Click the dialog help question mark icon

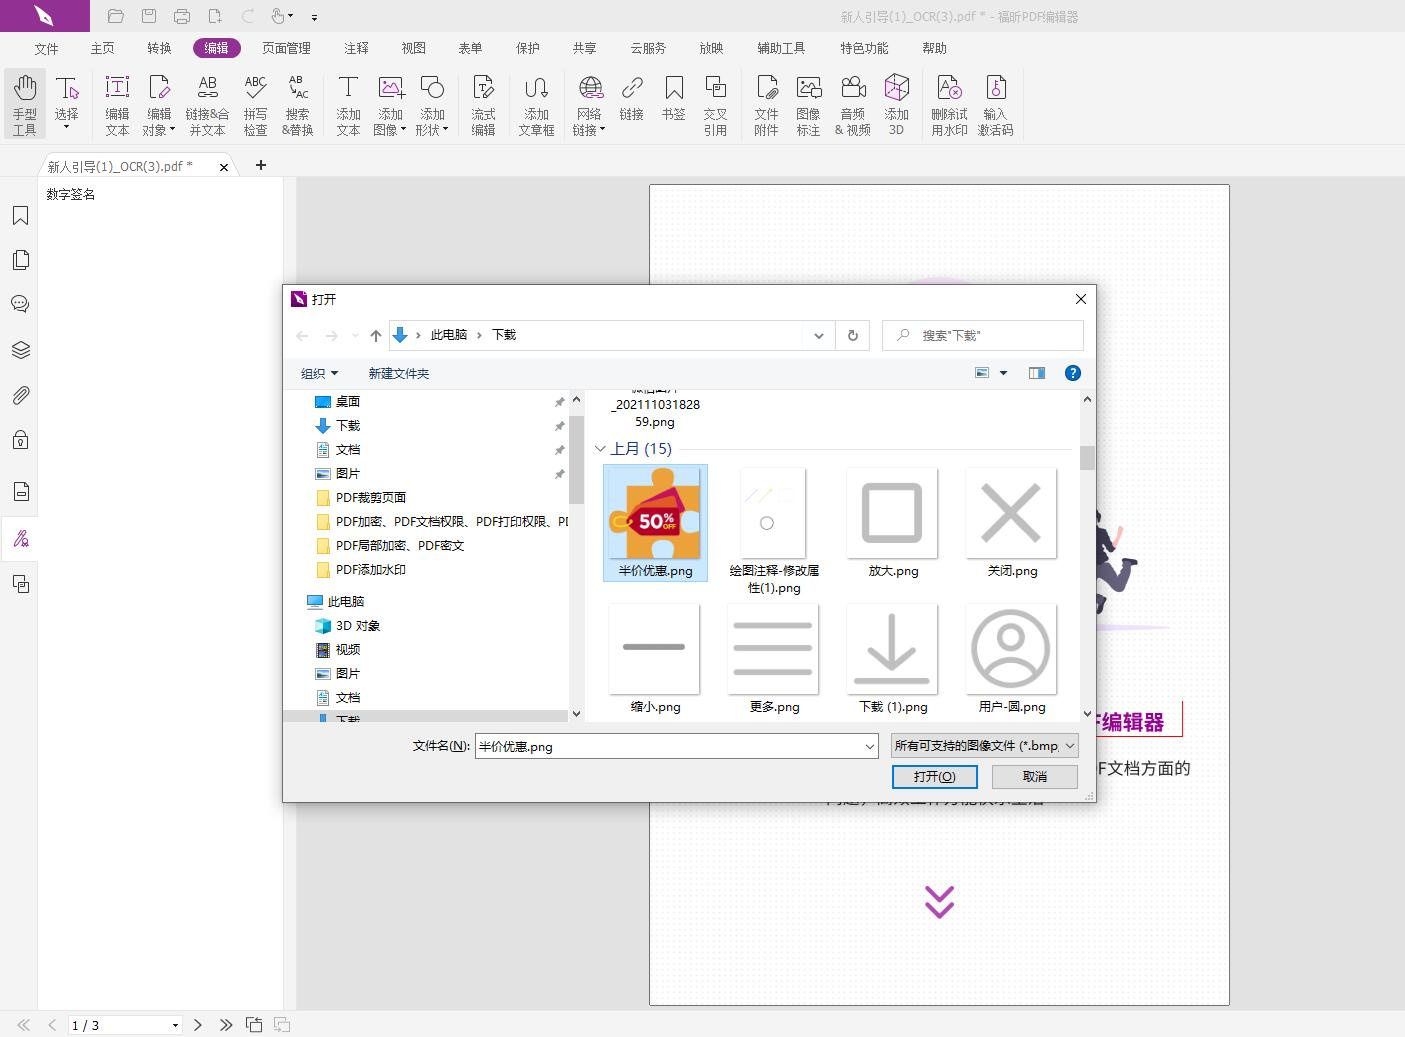[x=1072, y=373]
